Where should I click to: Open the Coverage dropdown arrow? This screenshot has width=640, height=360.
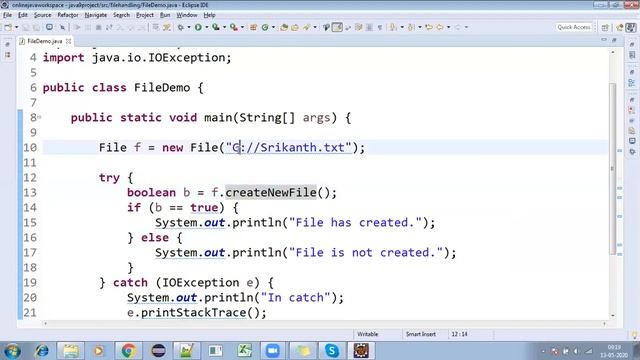[224, 27]
